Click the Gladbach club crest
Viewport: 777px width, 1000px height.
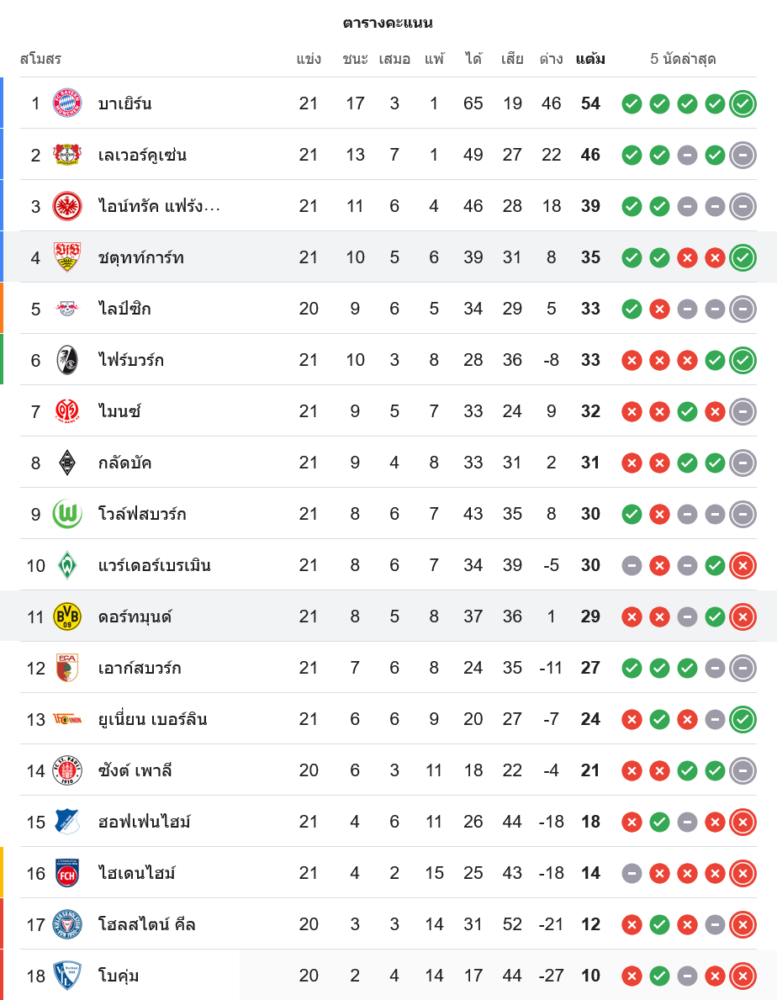tap(67, 462)
